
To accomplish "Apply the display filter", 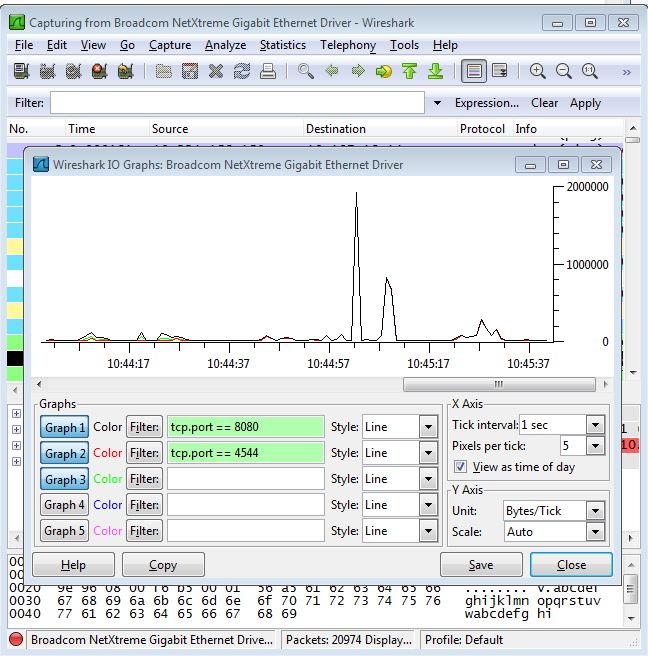I will tap(585, 103).
